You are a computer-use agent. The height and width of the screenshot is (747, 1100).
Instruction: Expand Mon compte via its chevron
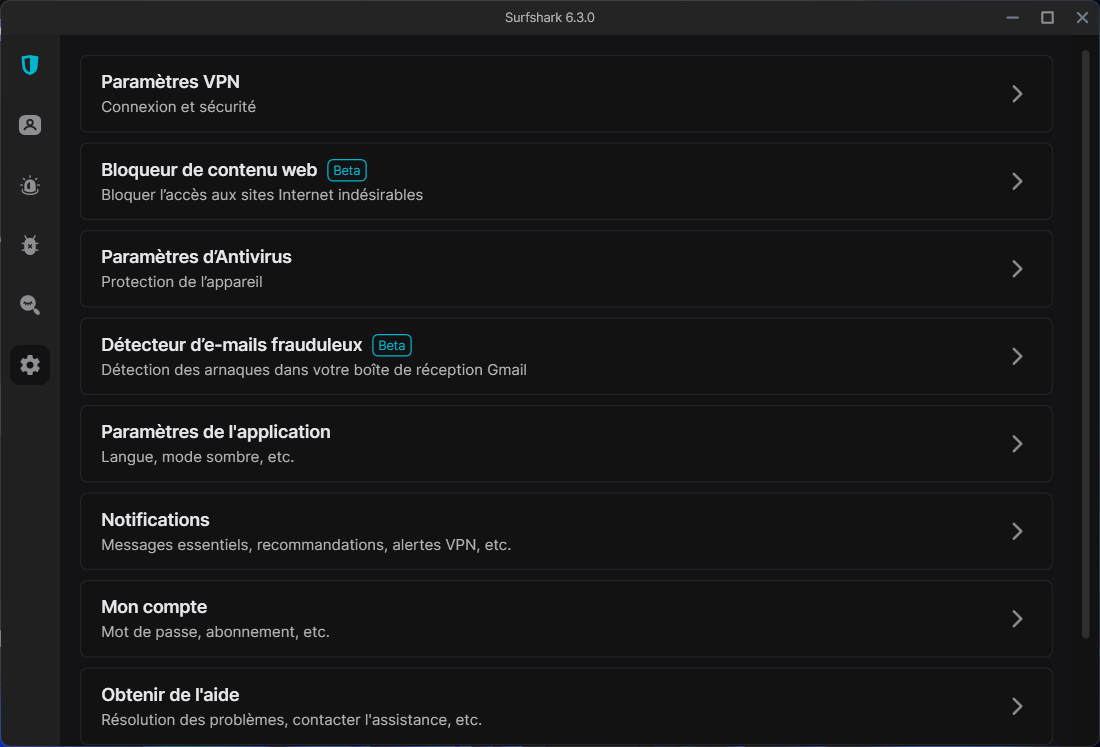pos(1017,619)
